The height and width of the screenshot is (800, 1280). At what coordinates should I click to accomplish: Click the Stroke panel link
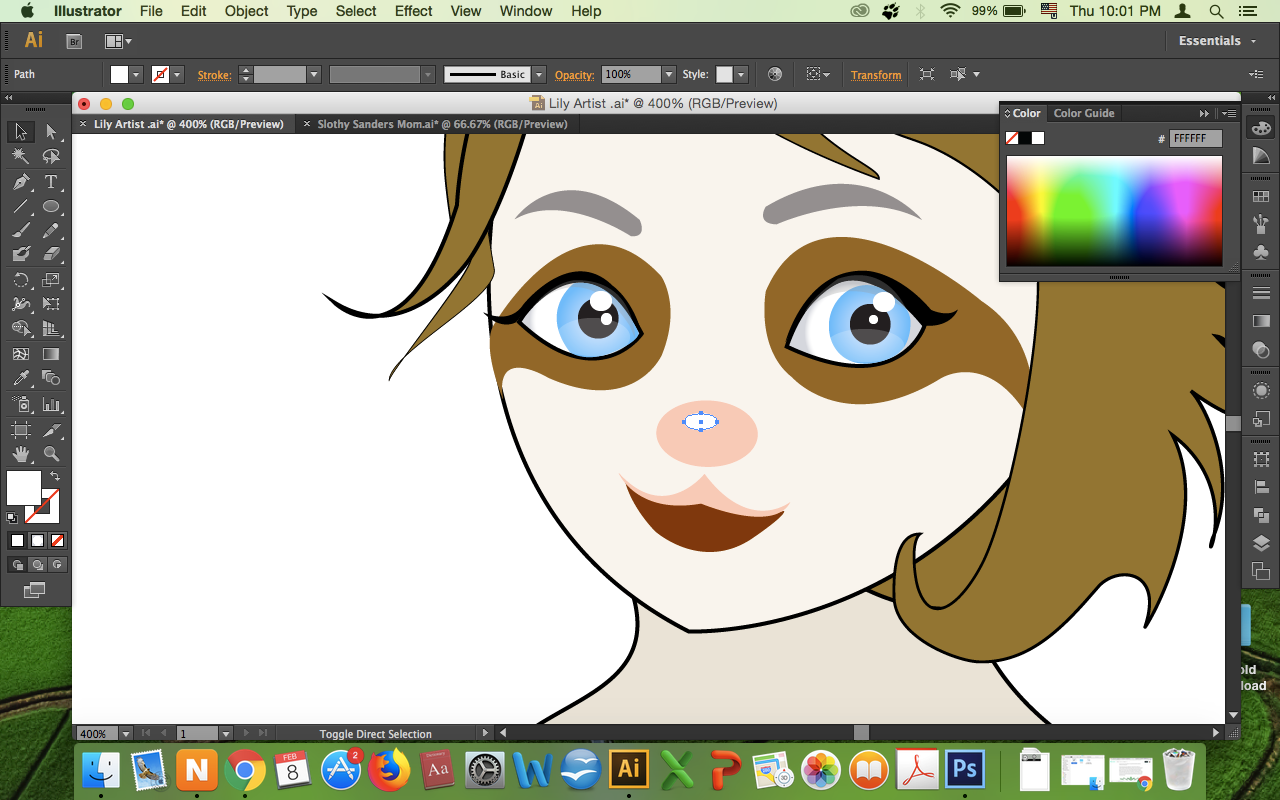point(214,75)
